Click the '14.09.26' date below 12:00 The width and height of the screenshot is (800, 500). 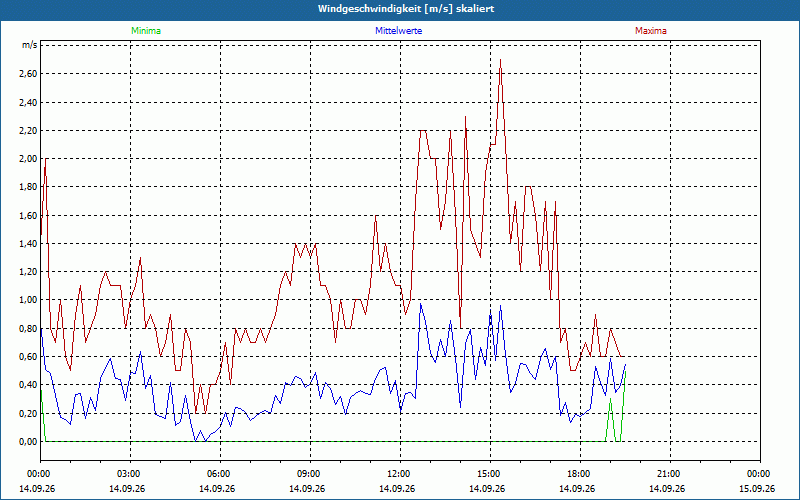(397, 488)
